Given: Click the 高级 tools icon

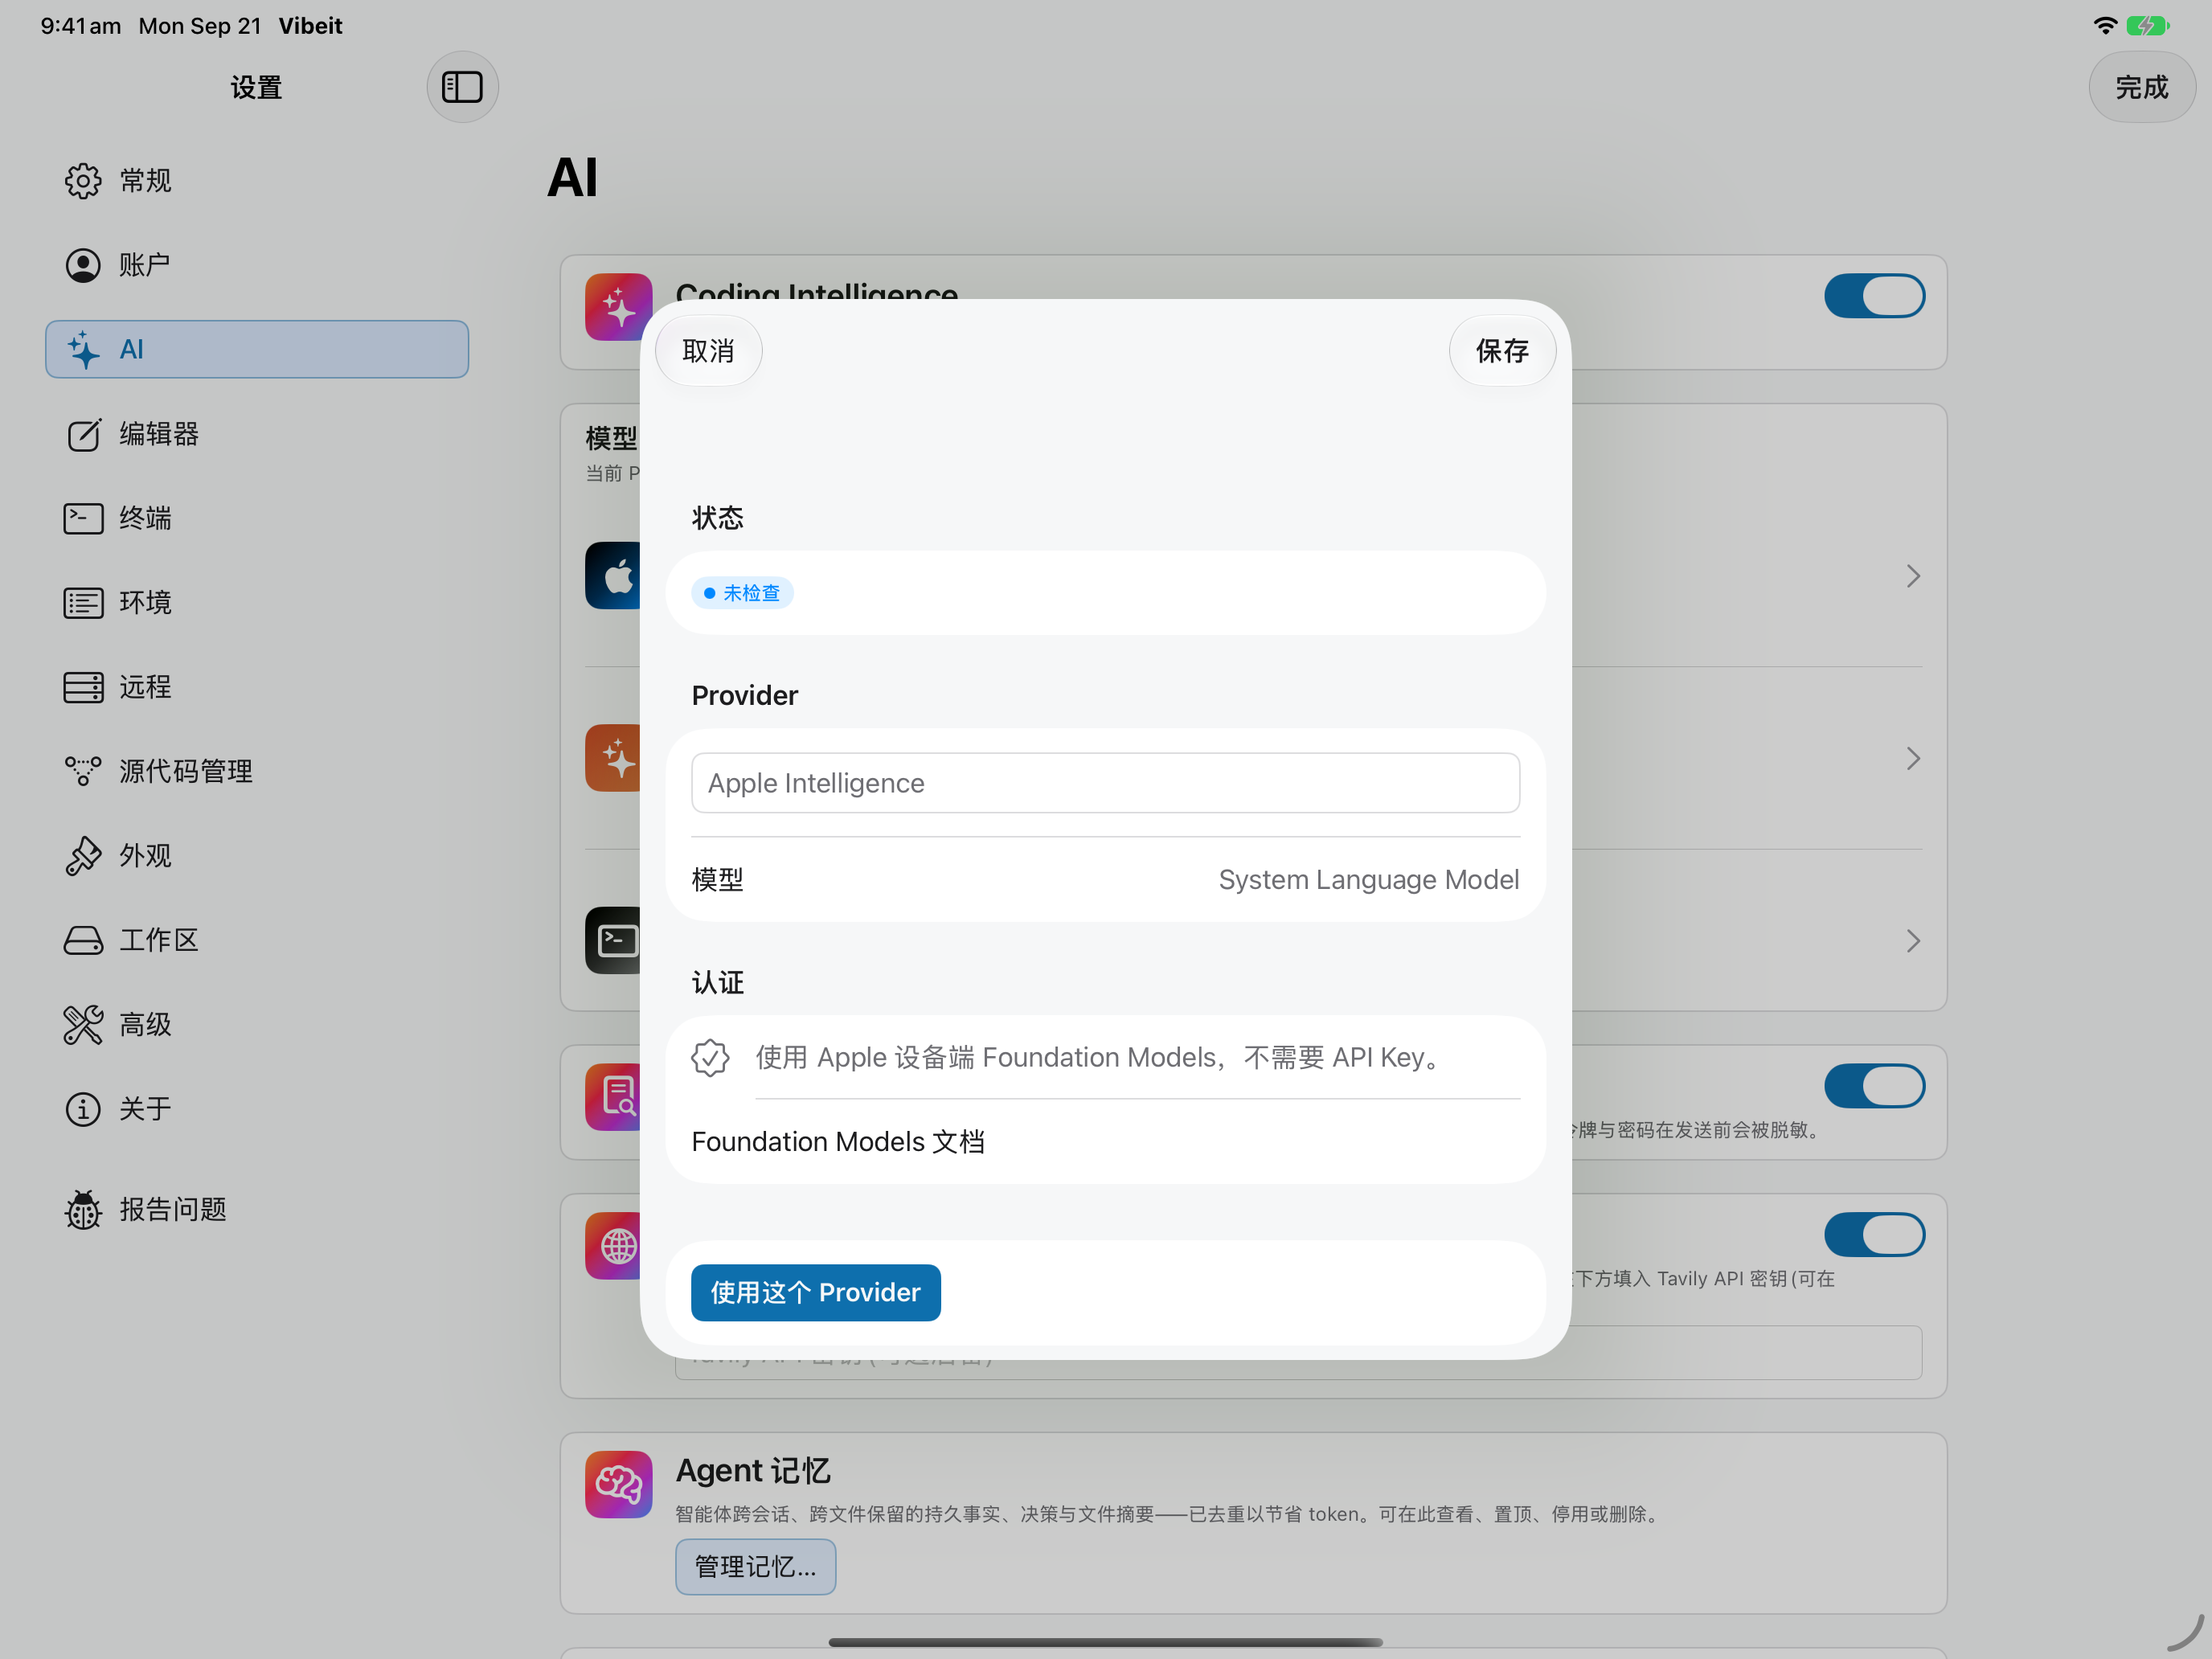Looking at the screenshot, I should pos(83,1025).
